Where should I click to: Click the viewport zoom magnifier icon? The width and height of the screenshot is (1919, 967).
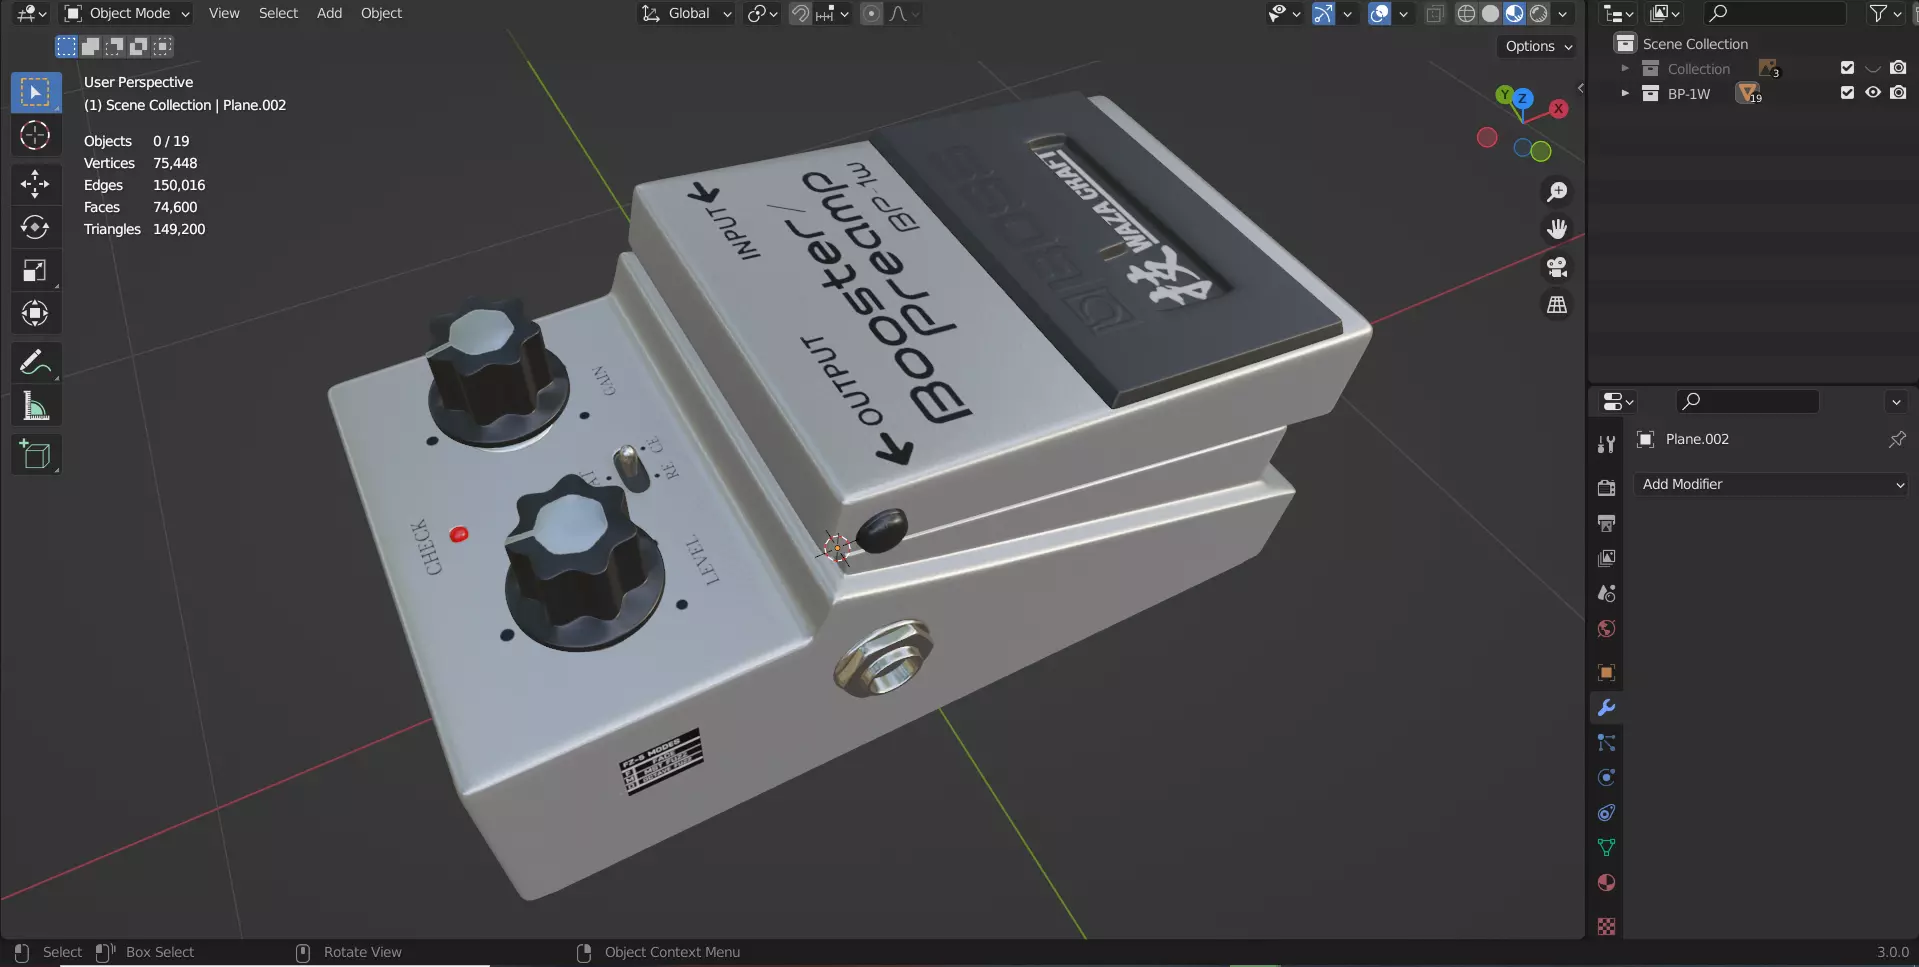click(1557, 191)
